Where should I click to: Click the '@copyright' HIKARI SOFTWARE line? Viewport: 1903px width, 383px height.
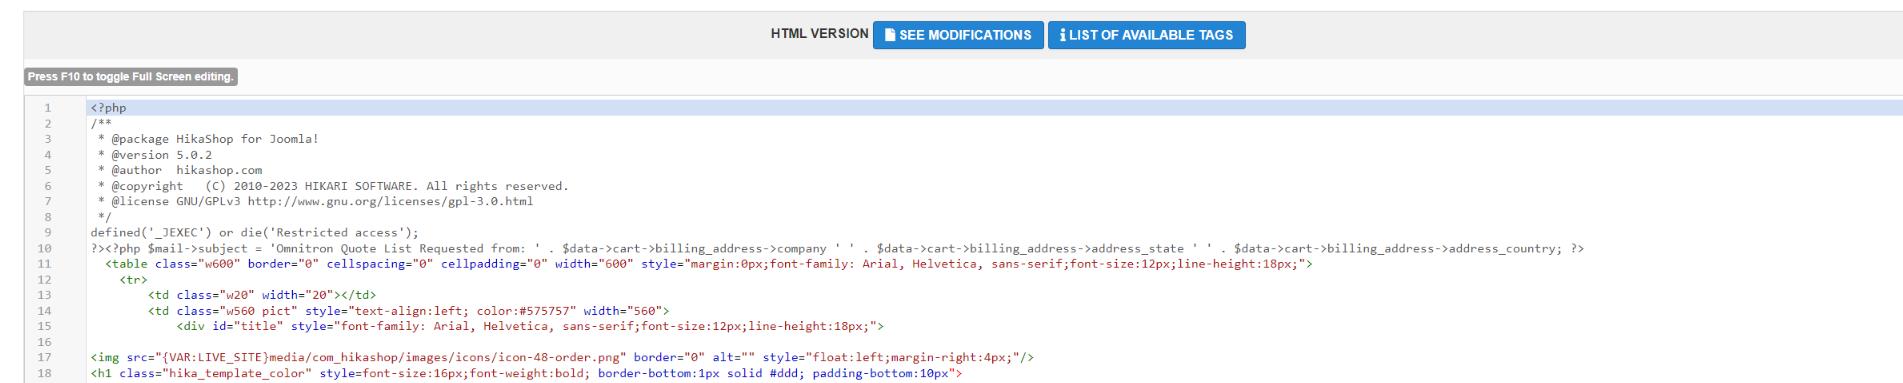[x=333, y=186]
